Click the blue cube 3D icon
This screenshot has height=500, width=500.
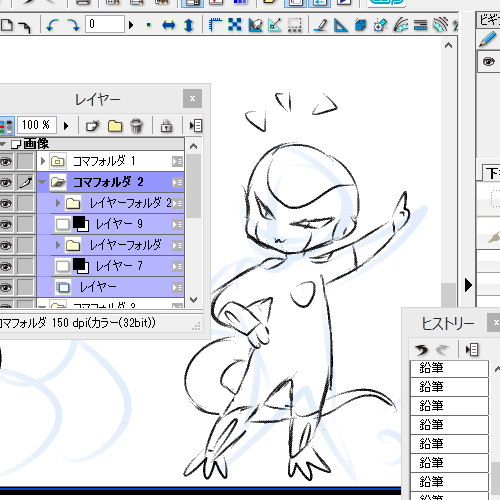point(360,25)
